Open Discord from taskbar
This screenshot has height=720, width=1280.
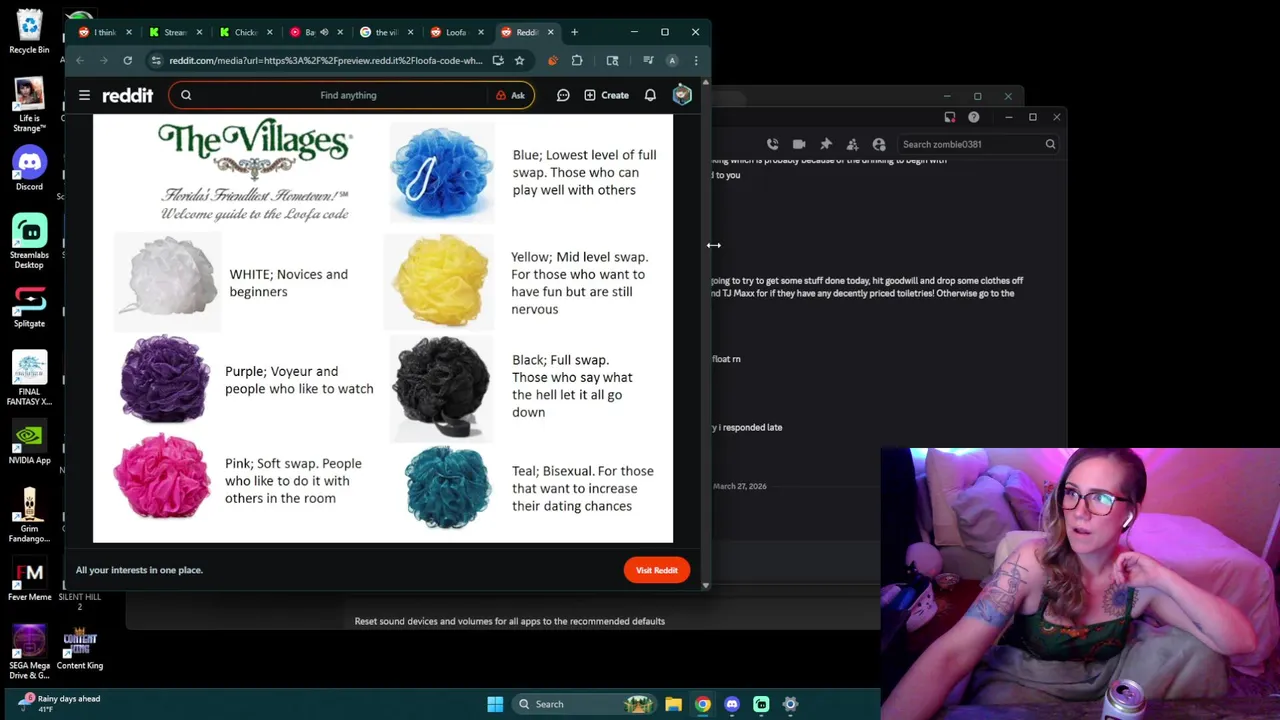[732, 704]
